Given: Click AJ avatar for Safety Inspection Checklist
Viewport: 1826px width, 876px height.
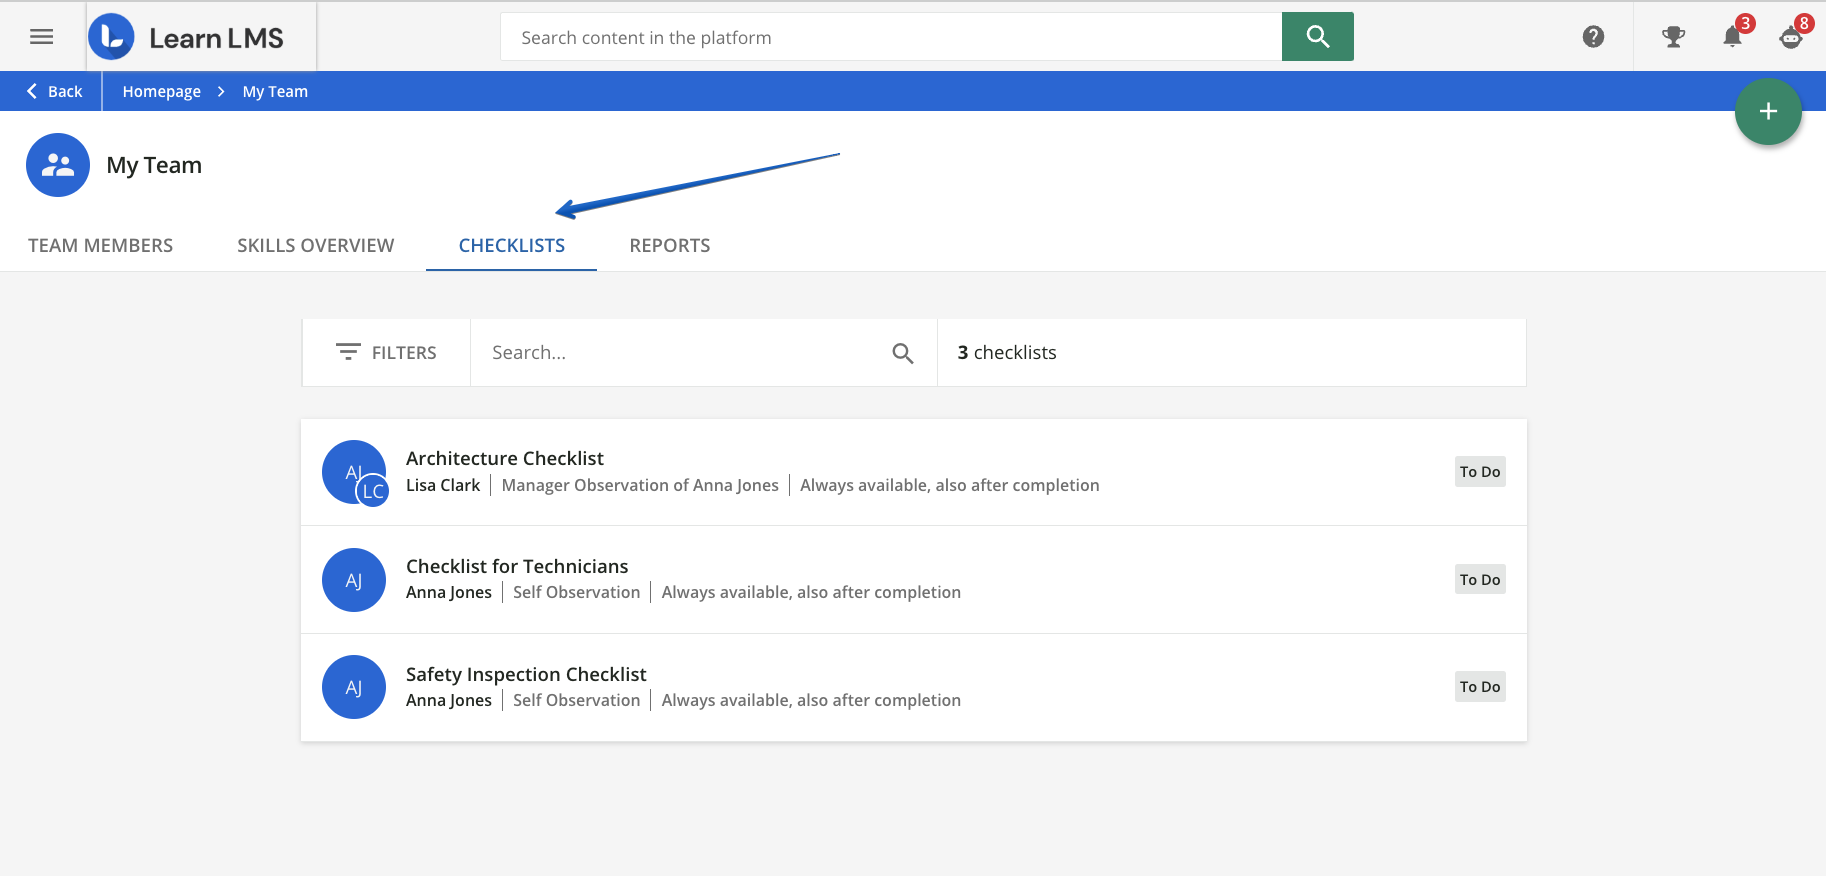Looking at the screenshot, I should pos(354,687).
